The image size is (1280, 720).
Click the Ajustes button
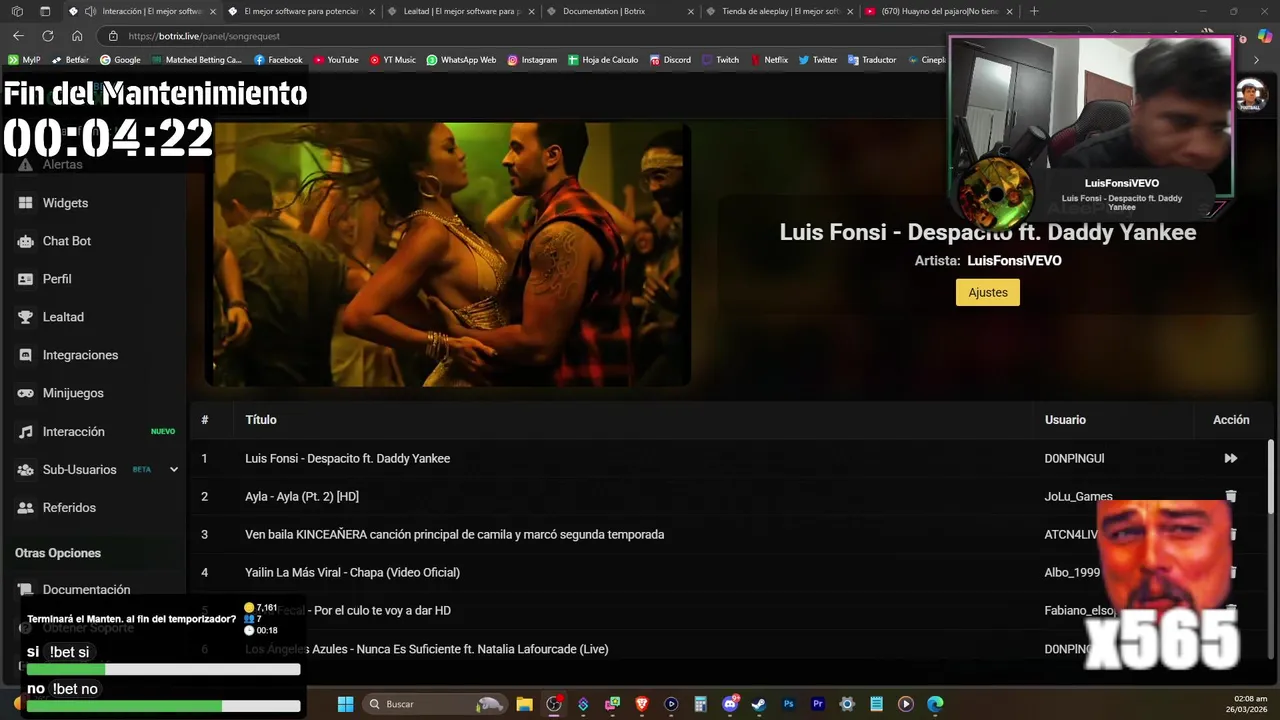click(988, 292)
